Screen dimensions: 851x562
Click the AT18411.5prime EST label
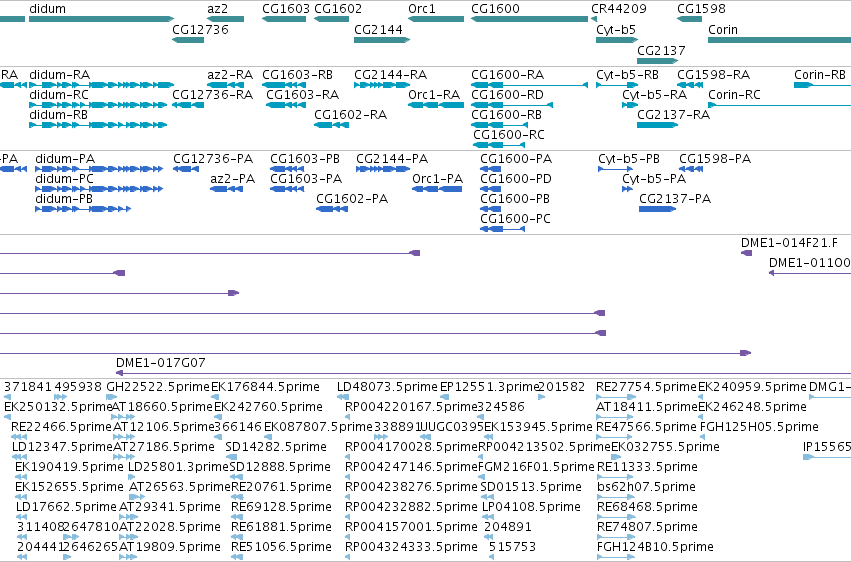[x=646, y=407]
